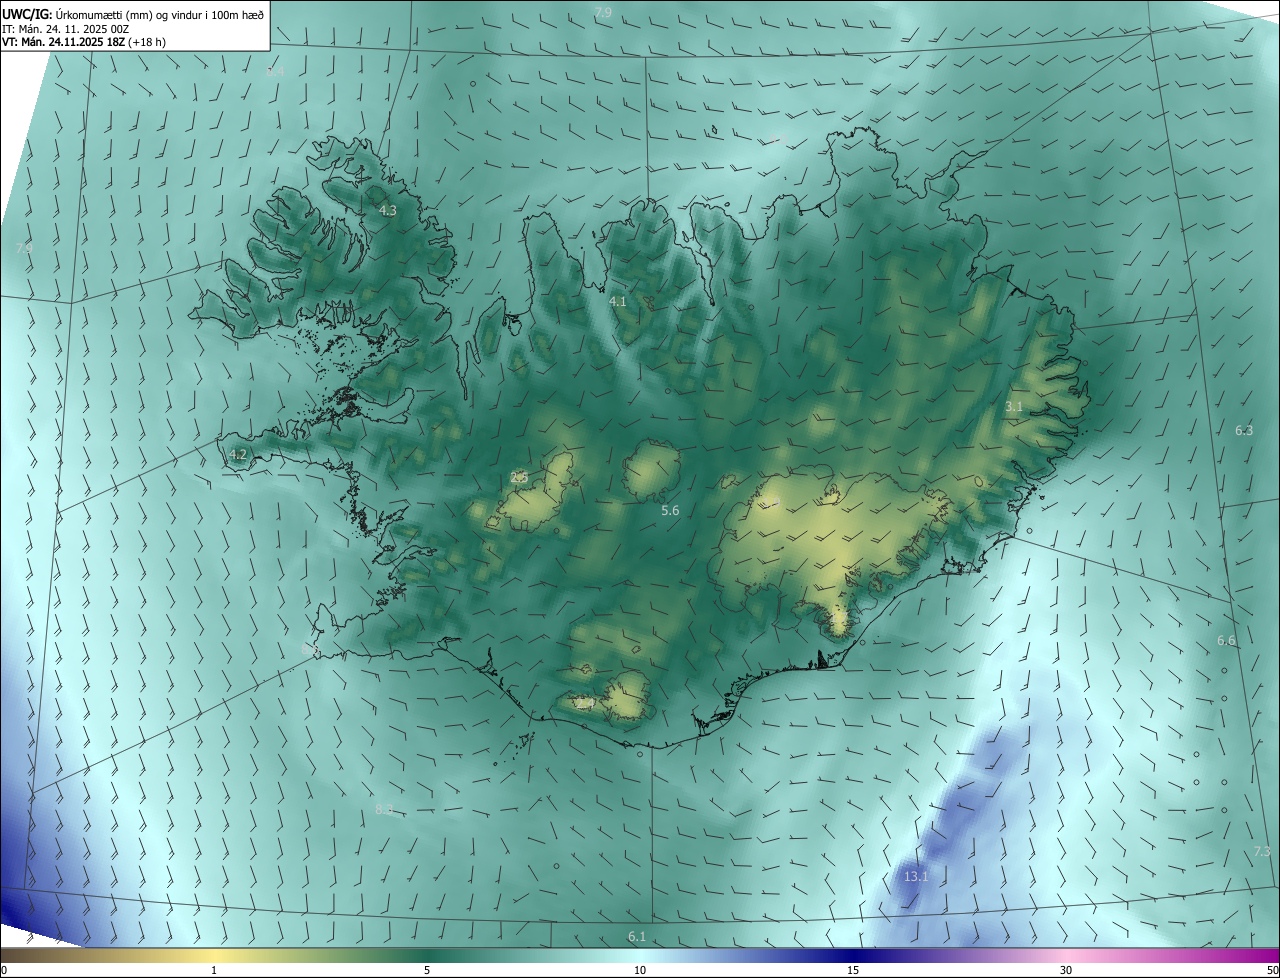Click the 4.3 value over the Westfjords
The height and width of the screenshot is (978, 1280).
pyautogui.click(x=387, y=211)
